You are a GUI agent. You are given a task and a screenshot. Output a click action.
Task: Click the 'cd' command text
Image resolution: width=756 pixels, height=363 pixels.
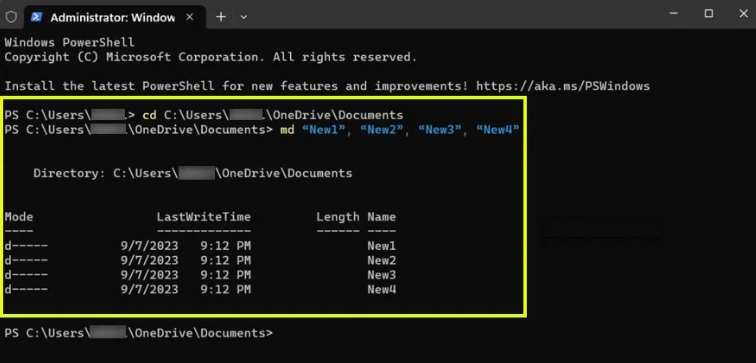(149, 115)
